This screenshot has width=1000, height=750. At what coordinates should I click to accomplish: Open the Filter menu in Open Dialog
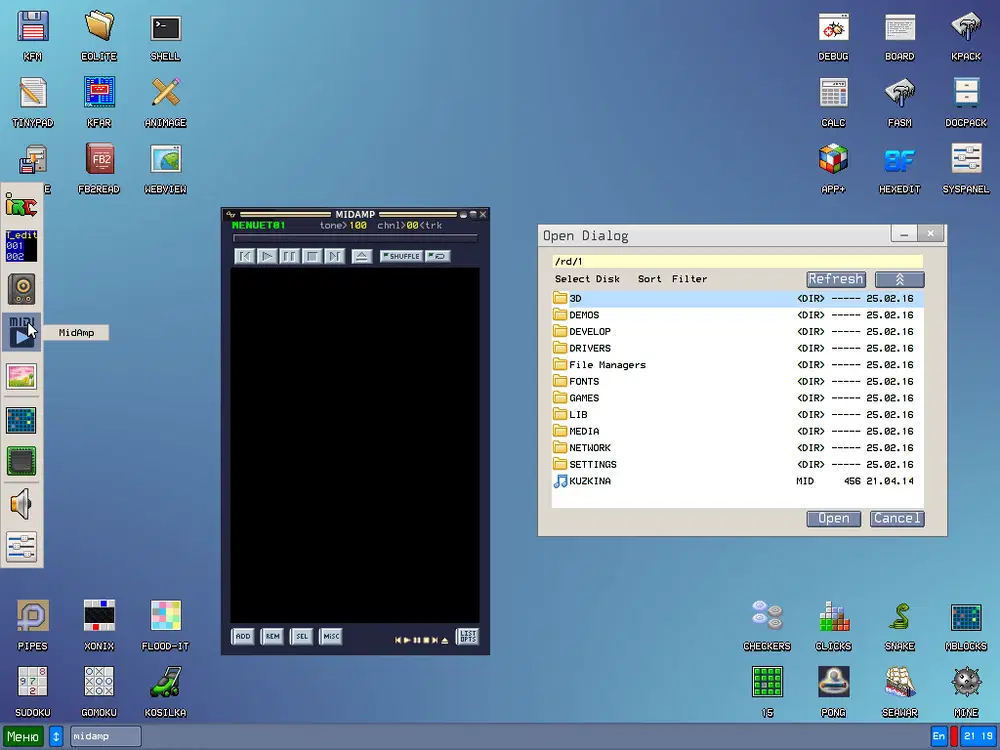[x=689, y=279]
